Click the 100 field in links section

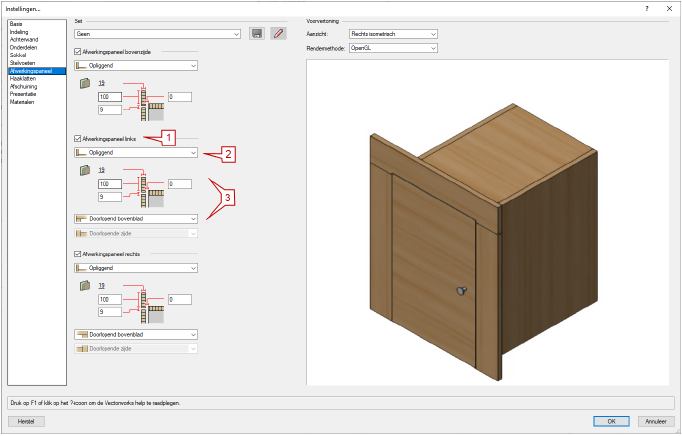click(x=110, y=184)
